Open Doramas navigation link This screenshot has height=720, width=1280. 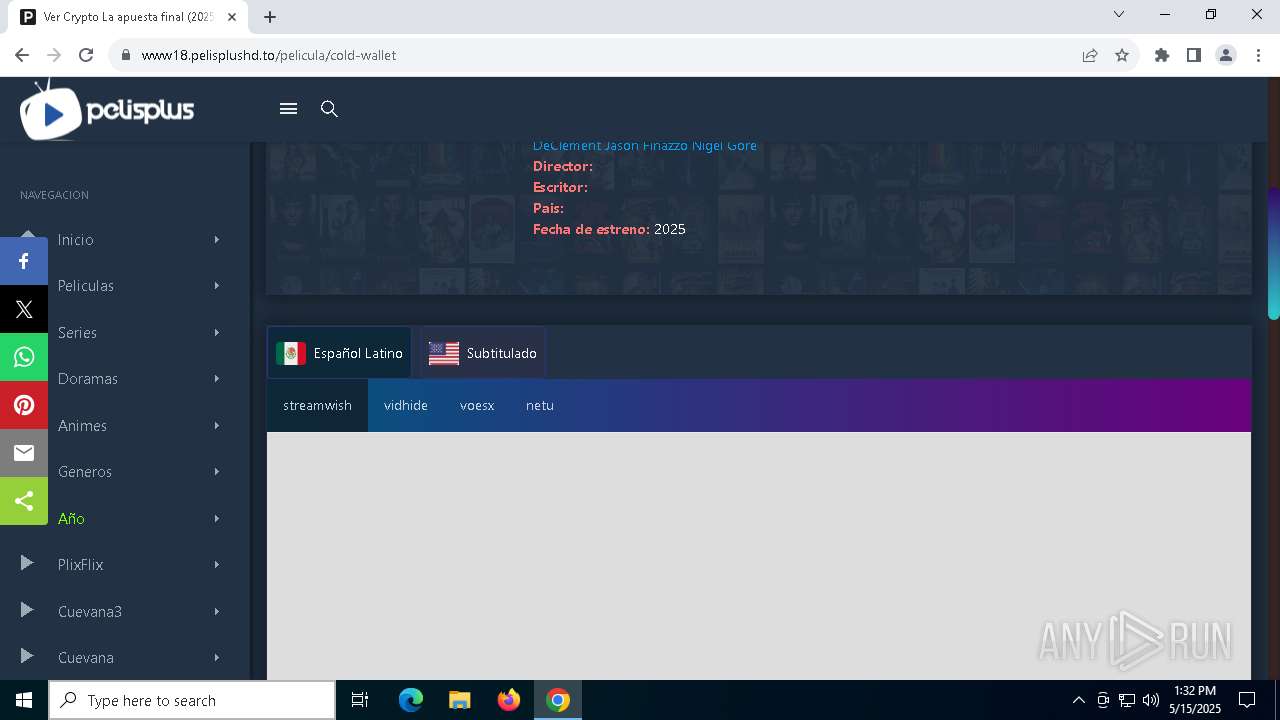(88, 379)
